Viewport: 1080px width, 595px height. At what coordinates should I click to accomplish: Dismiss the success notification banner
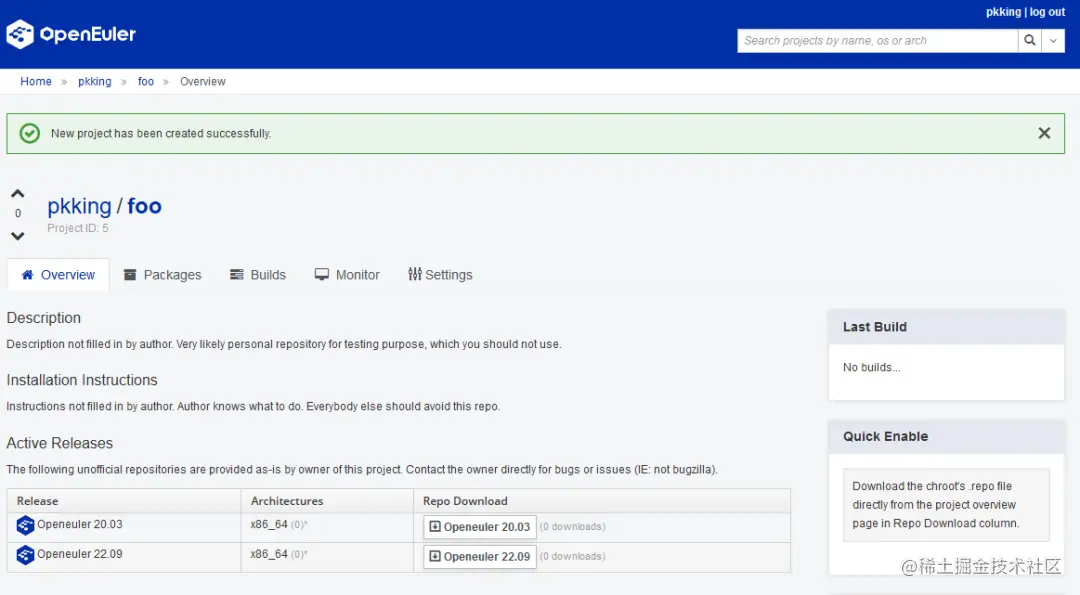pyautogui.click(x=1044, y=133)
